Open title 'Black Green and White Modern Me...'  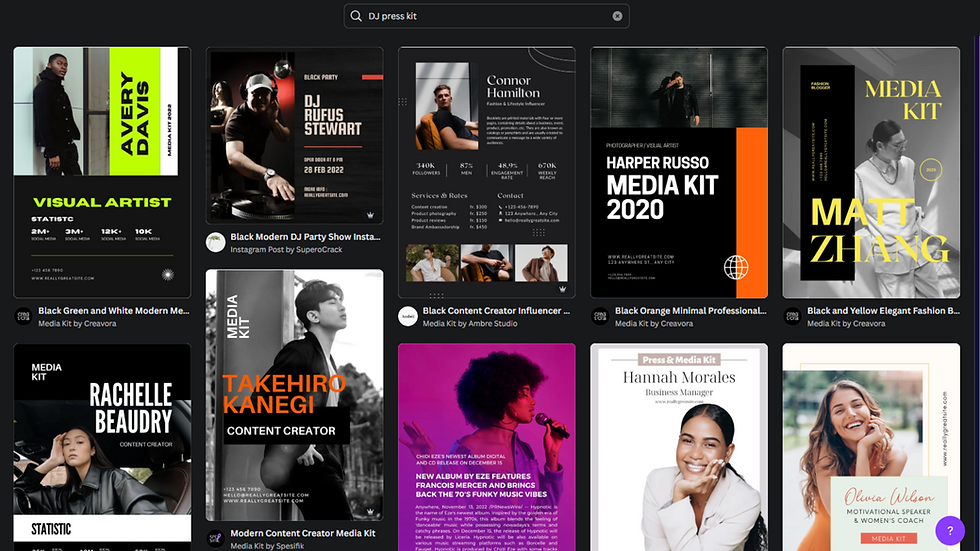coord(114,310)
